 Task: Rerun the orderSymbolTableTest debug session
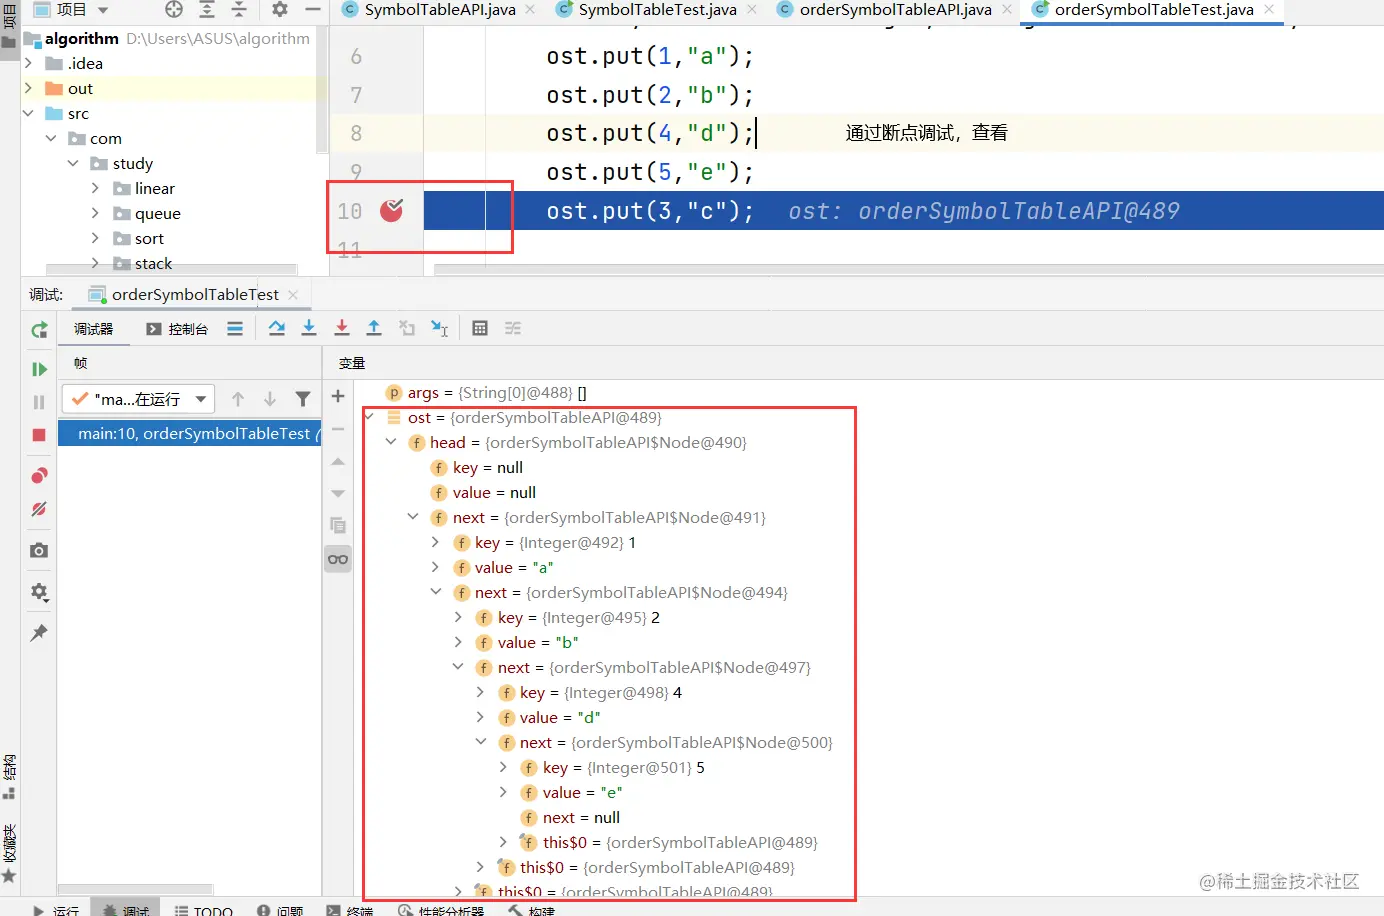pos(39,330)
